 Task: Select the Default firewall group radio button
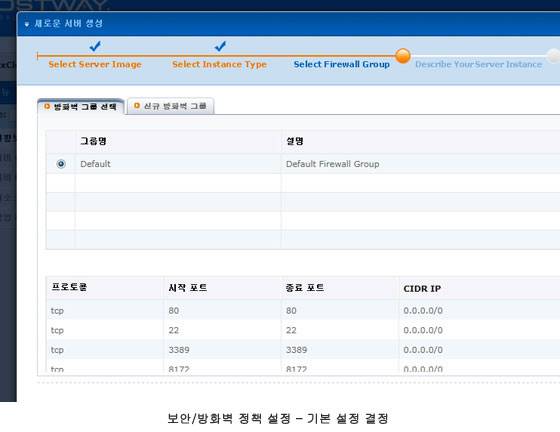point(61,164)
